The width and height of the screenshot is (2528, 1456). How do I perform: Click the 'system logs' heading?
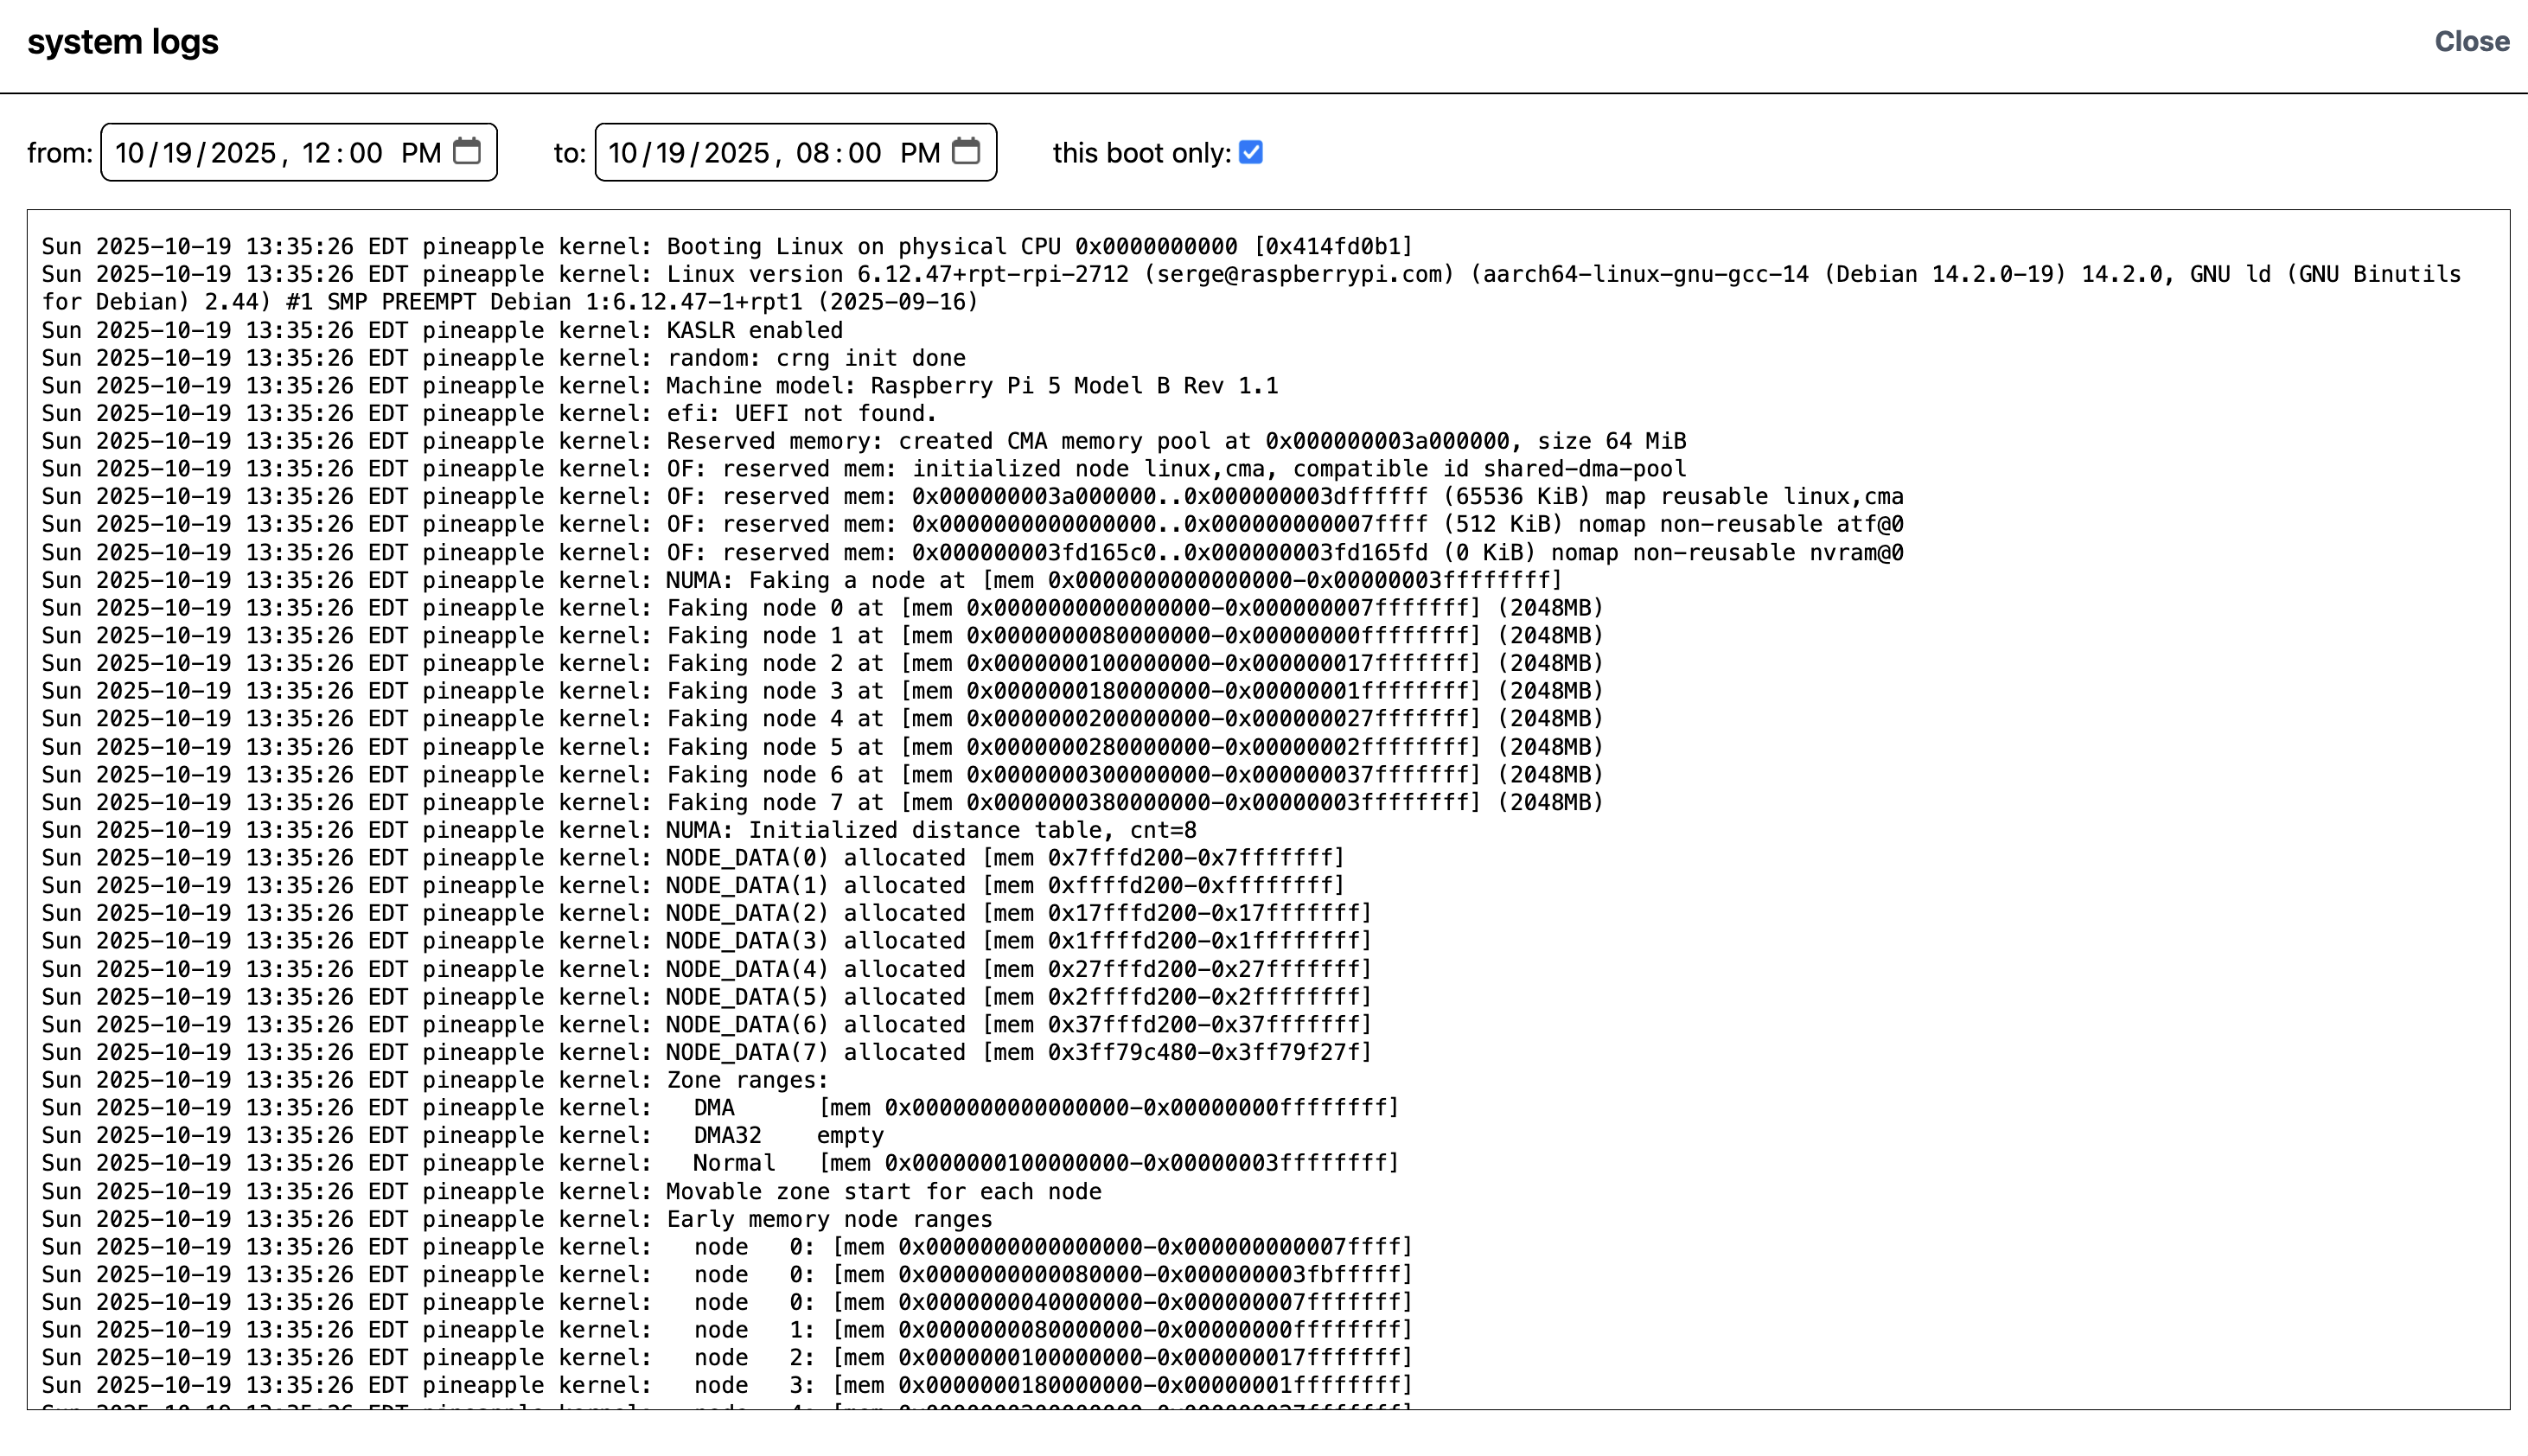tap(123, 42)
